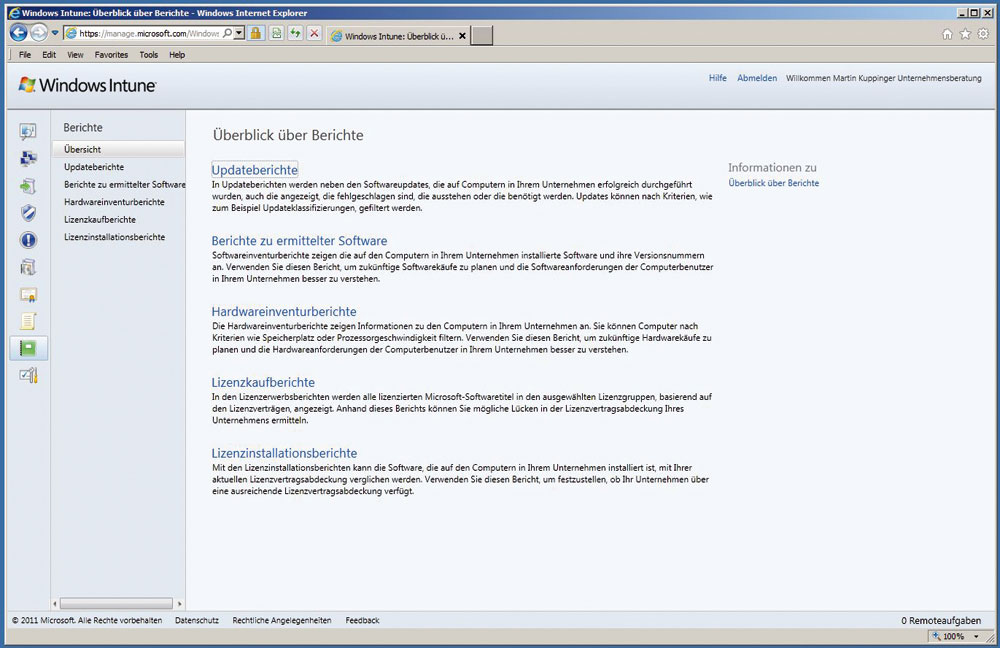Open the Alerts exclamation mark icon
Screen dimensions: 1000x648
tap(28, 240)
